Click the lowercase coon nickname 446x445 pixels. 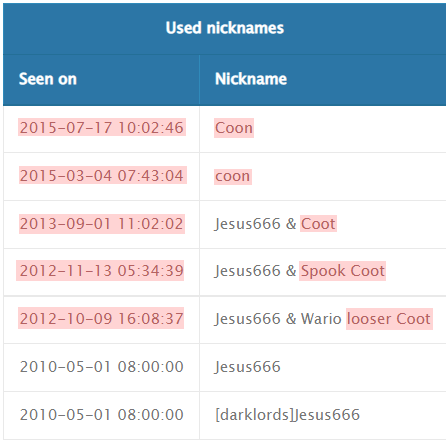(x=232, y=176)
